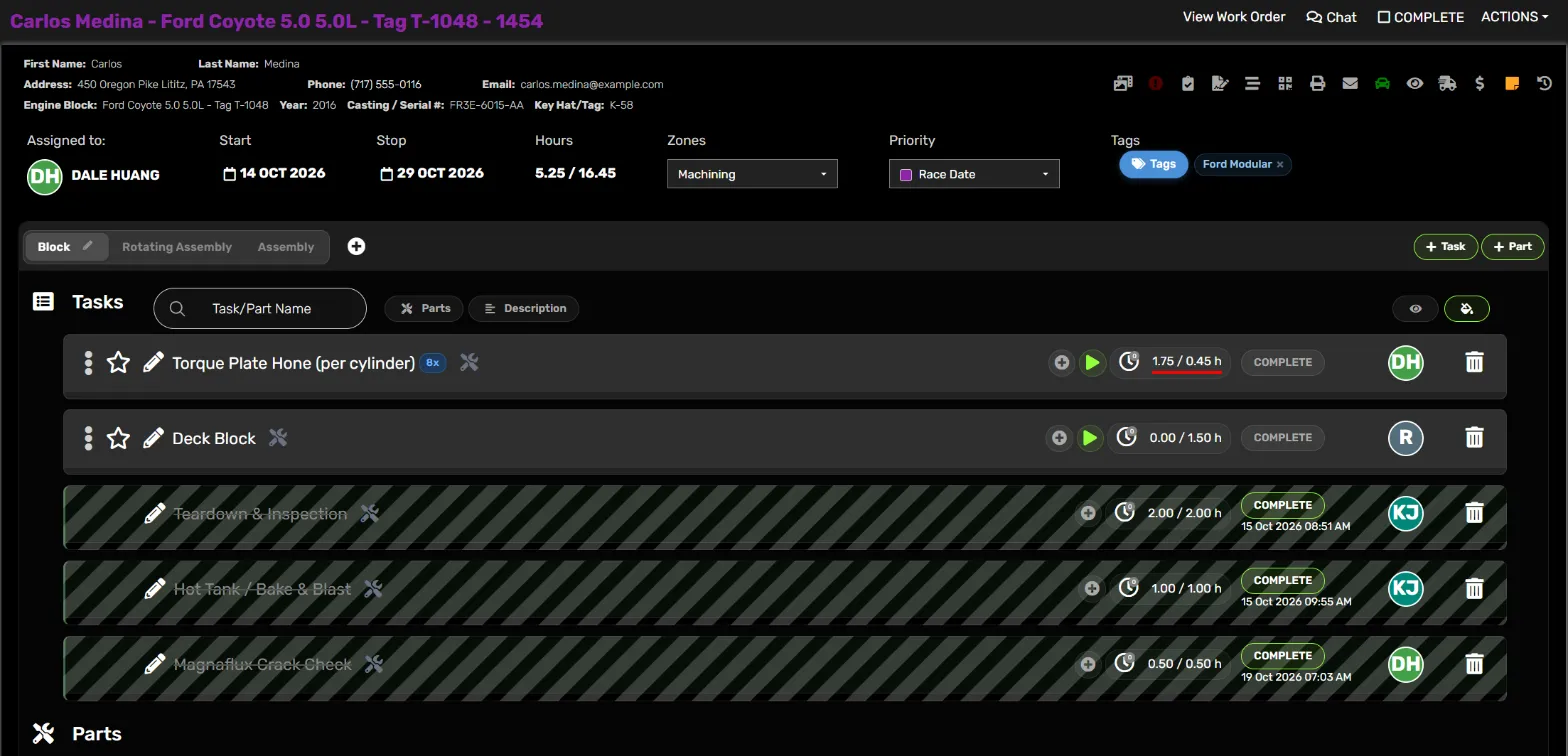Toggle the paint bucket fill button

pos(1467,309)
